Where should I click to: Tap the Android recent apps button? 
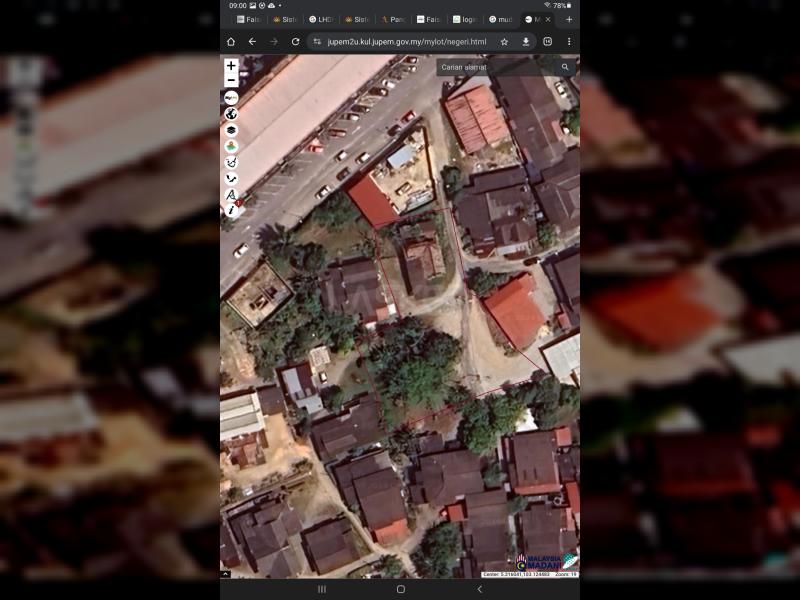pos(322,589)
